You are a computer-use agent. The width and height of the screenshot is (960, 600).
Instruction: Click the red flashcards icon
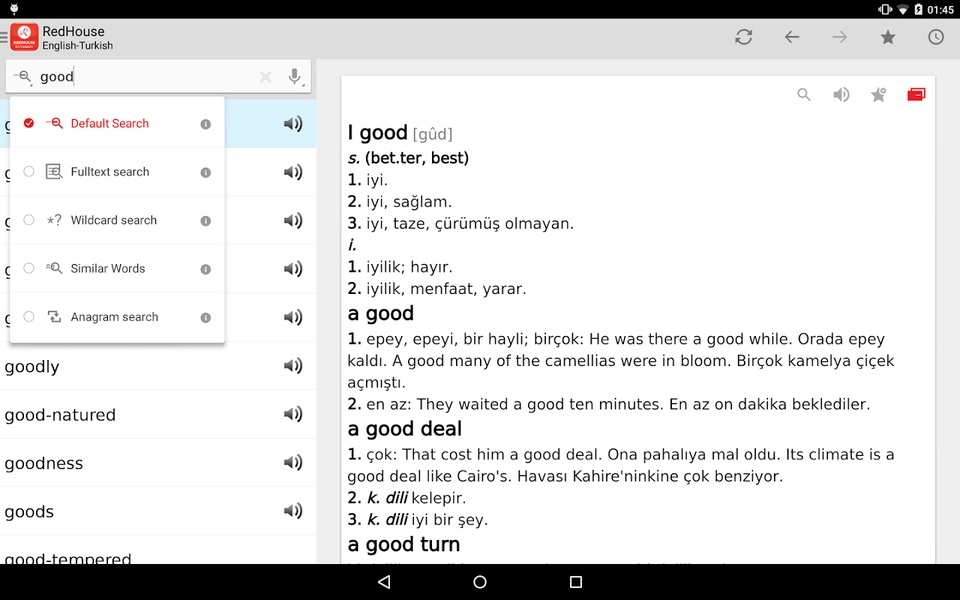pyautogui.click(x=916, y=94)
